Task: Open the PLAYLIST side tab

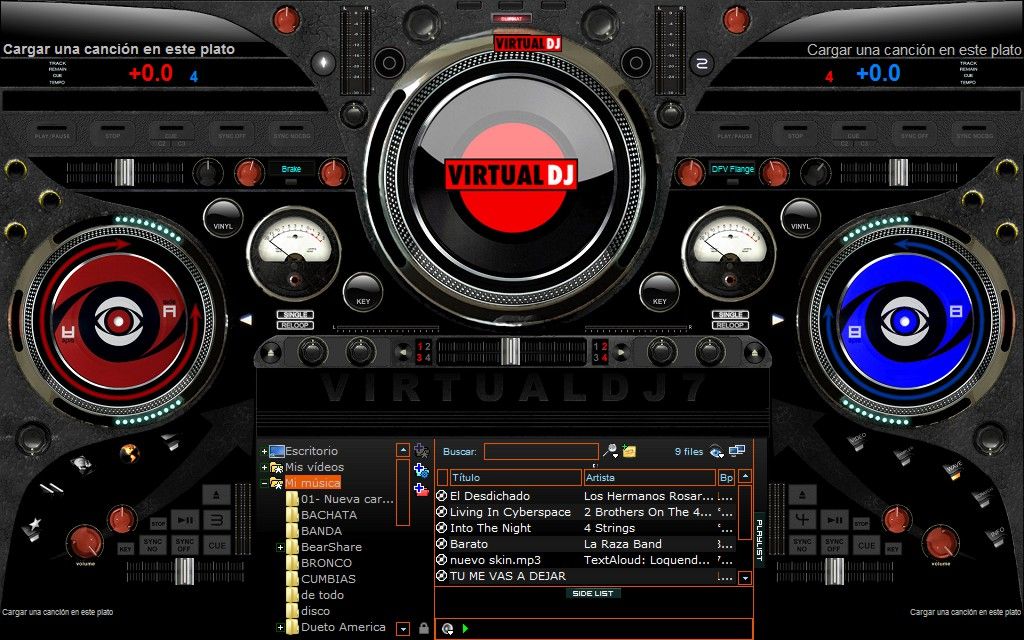Action: coord(760,539)
